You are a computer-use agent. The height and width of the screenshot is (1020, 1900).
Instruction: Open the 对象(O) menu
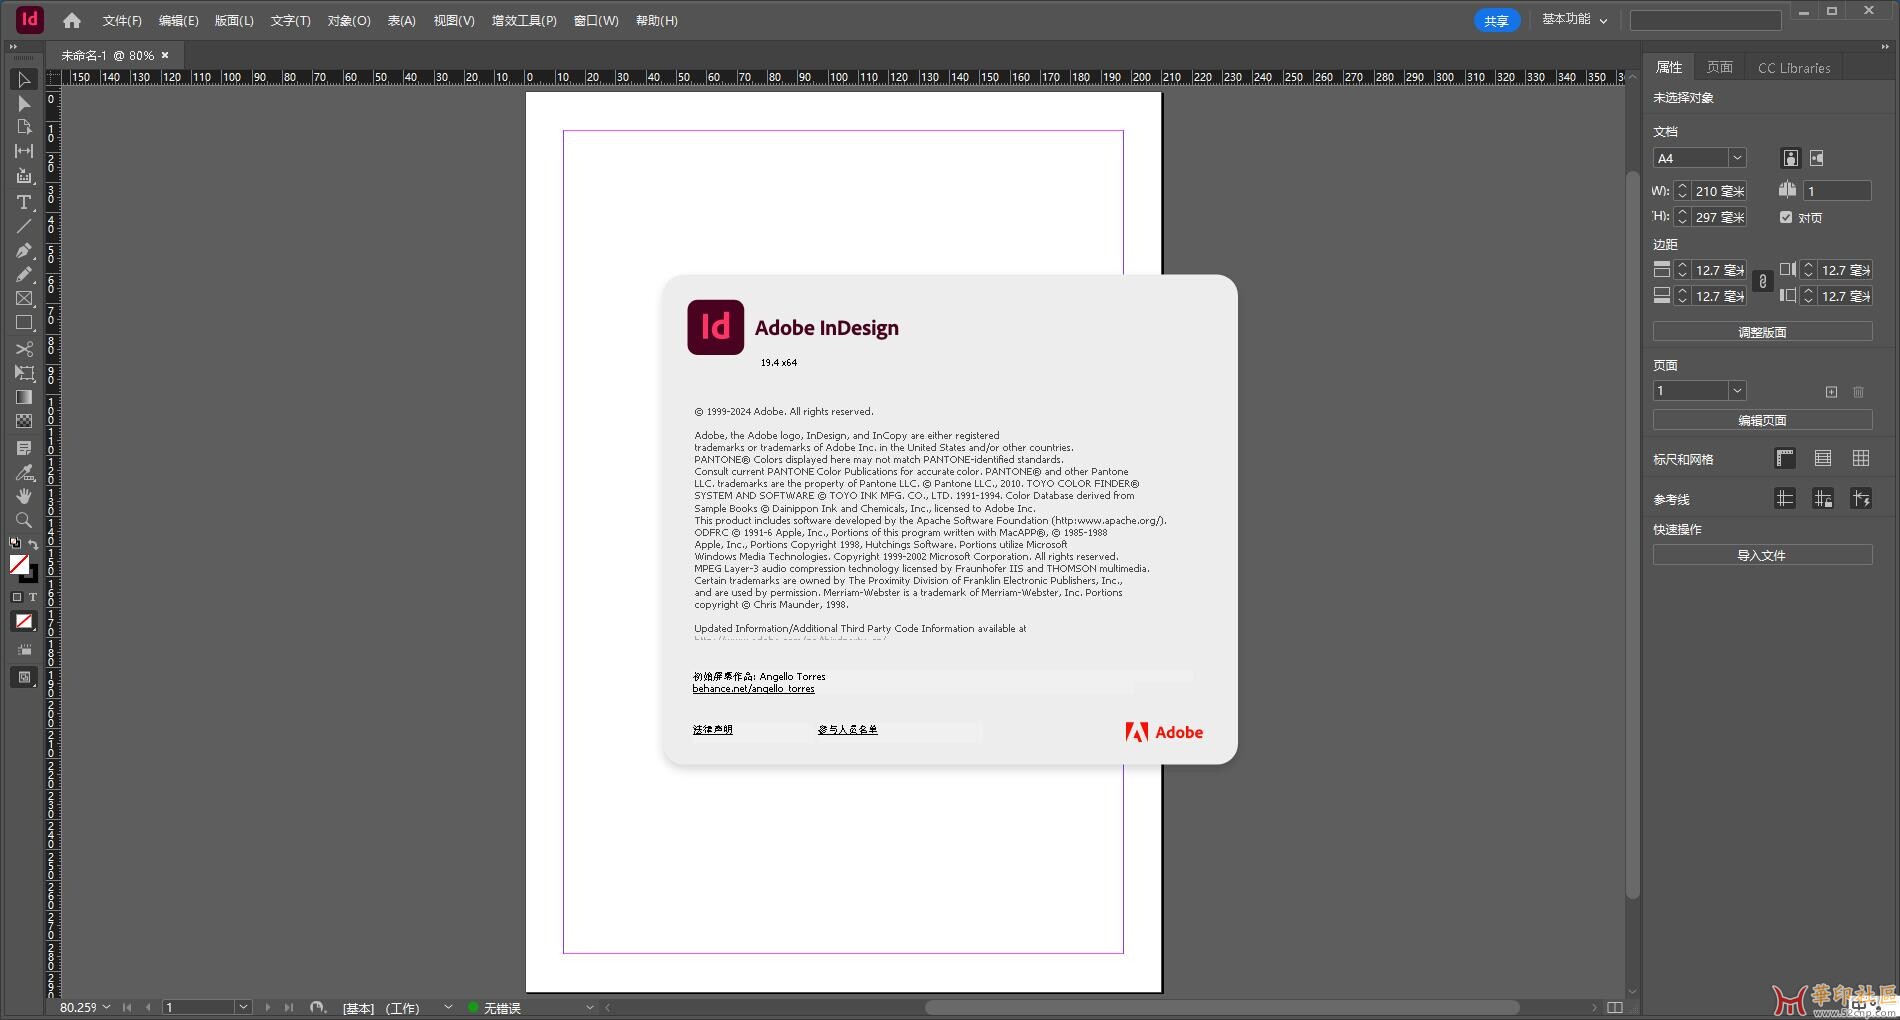tap(349, 20)
